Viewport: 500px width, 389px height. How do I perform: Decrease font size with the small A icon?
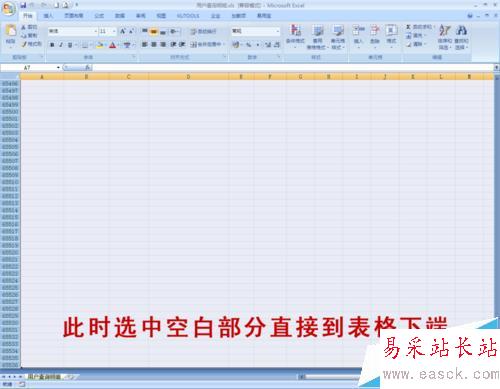131,31
